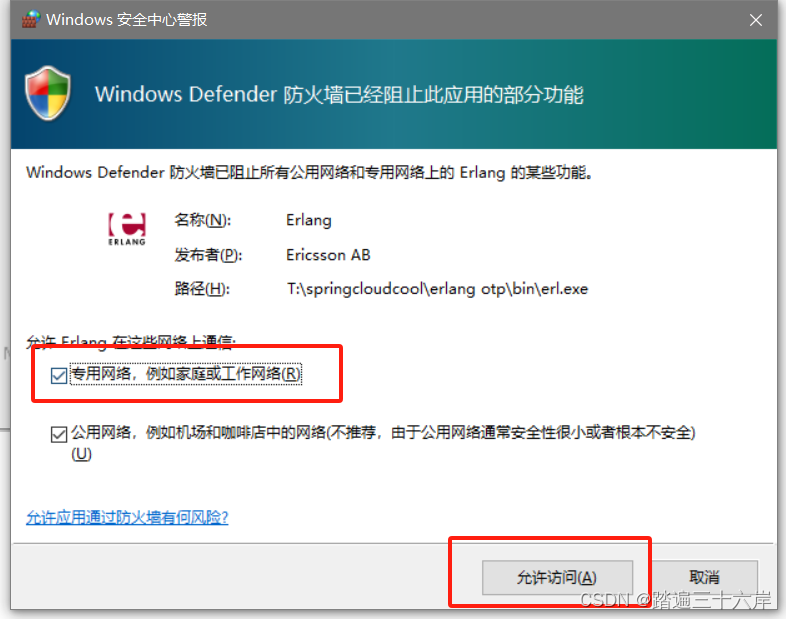Click the 允许访问(A) button
This screenshot has width=786, height=619.
click(557, 577)
